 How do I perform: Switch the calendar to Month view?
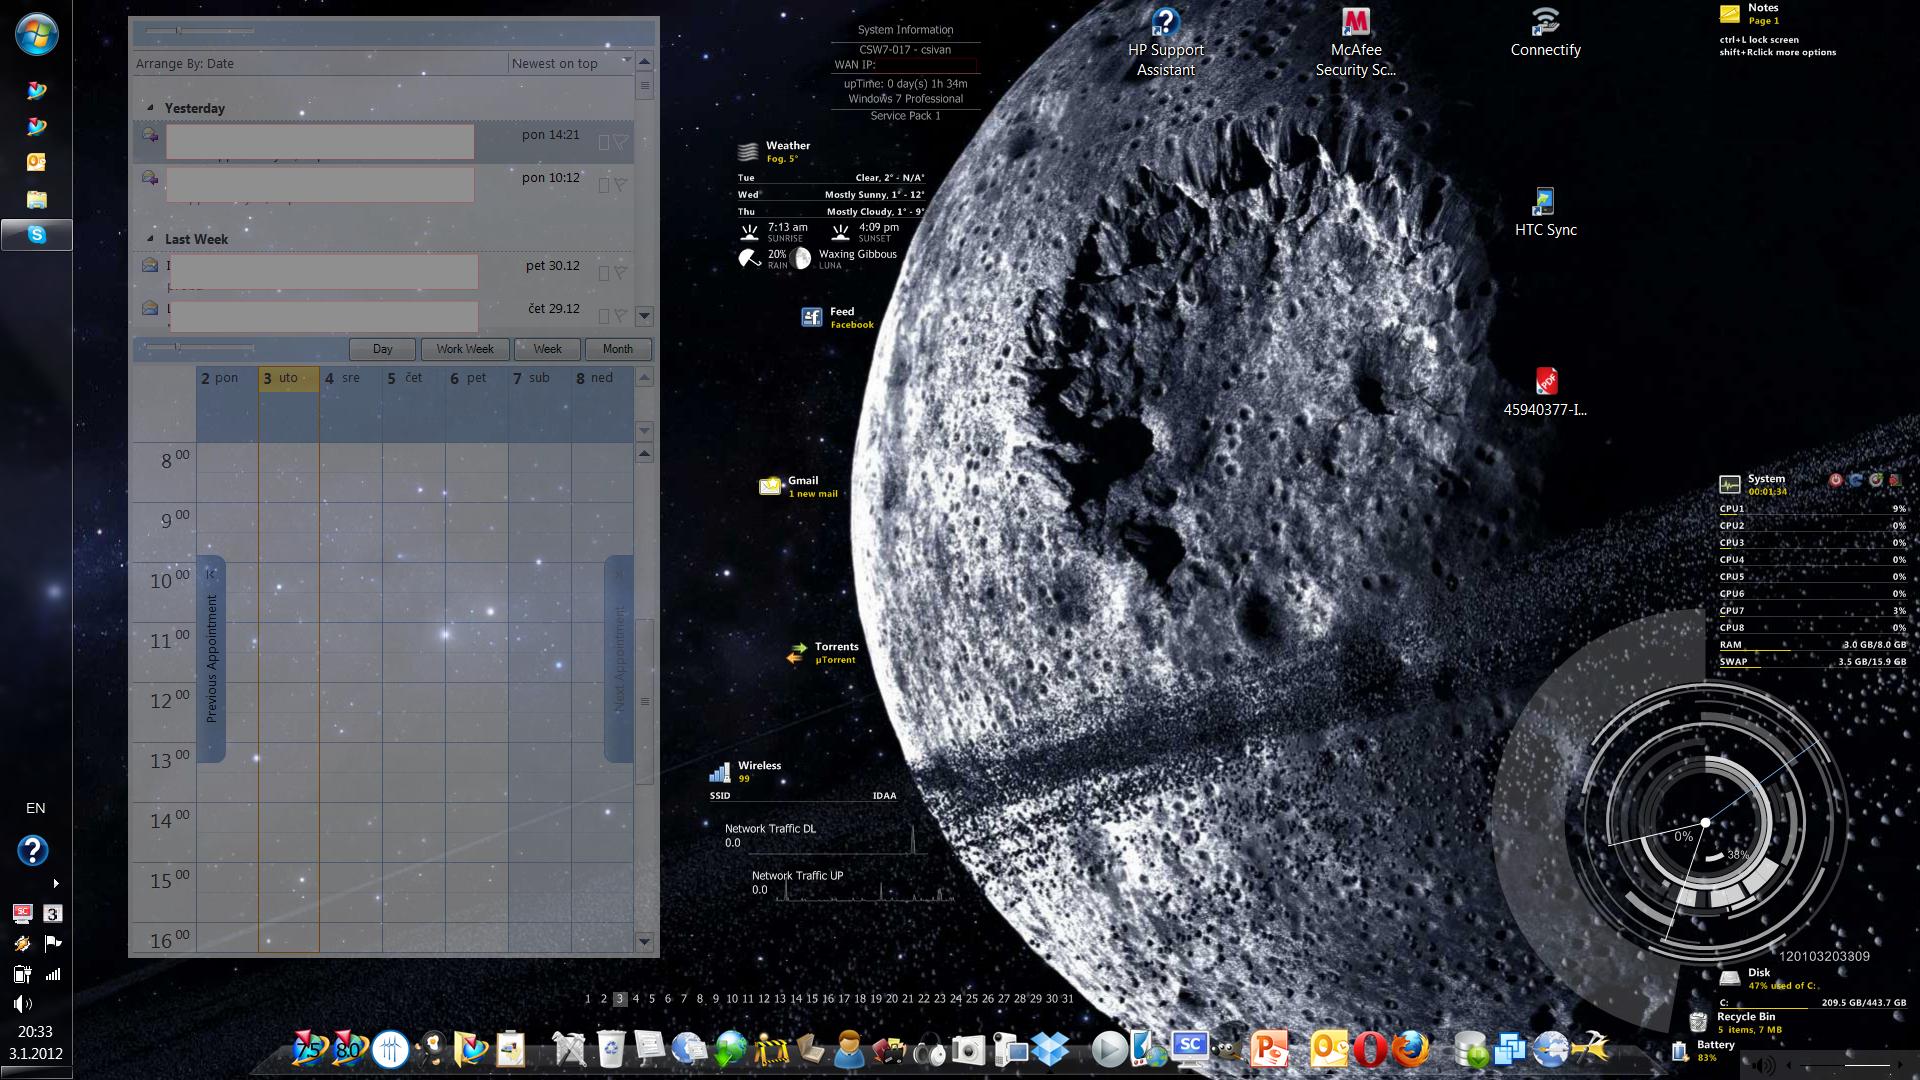pyautogui.click(x=617, y=349)
